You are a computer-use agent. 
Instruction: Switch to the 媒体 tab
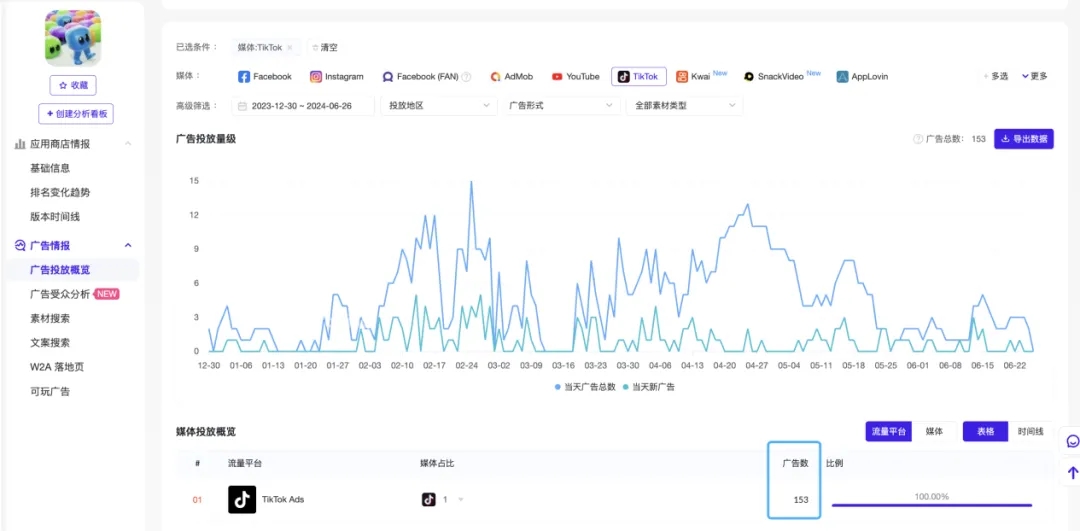coord(934,431)
